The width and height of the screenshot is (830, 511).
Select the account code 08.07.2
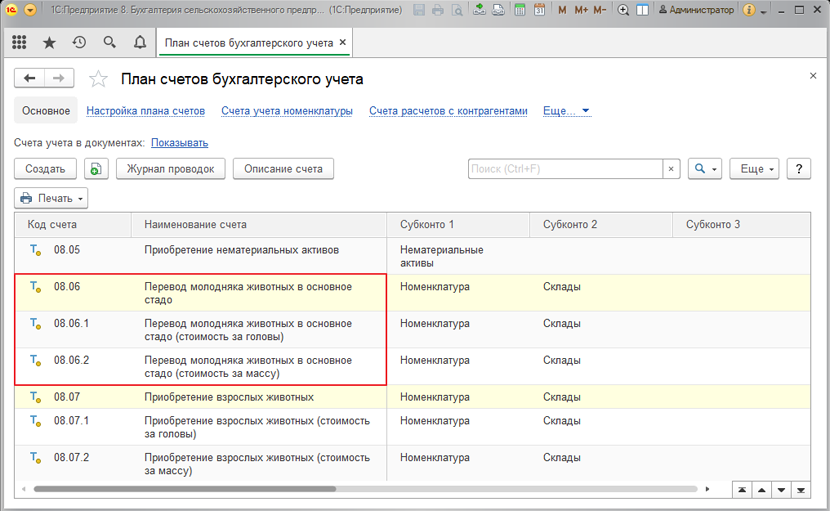(71, 457)
